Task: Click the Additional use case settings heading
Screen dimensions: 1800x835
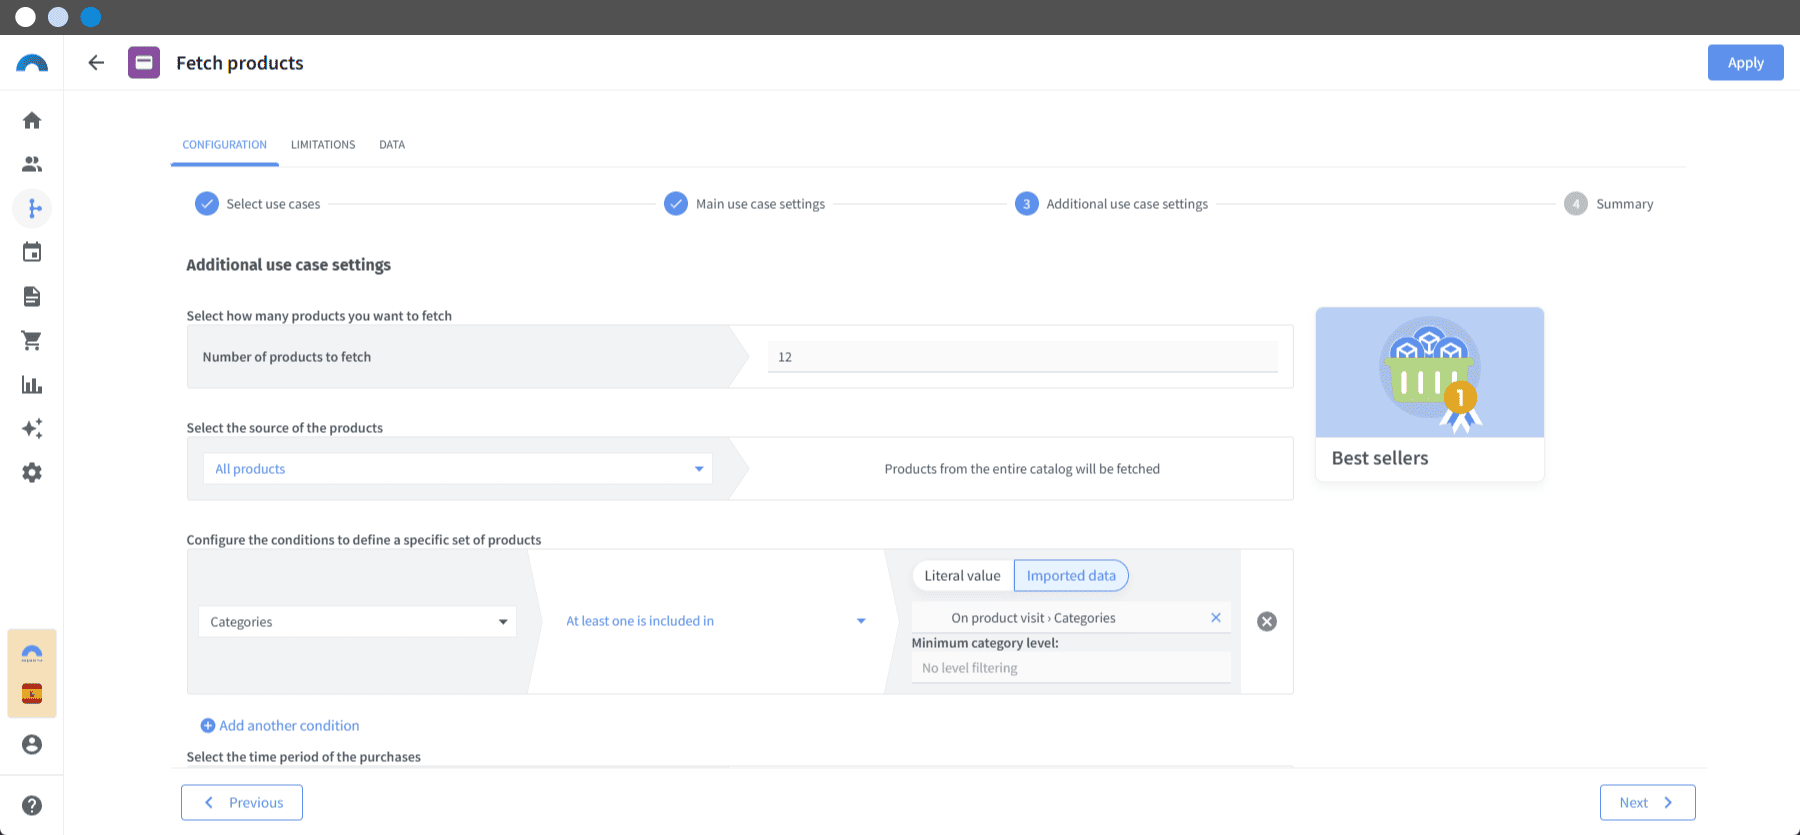Action: tap(288, 265)
